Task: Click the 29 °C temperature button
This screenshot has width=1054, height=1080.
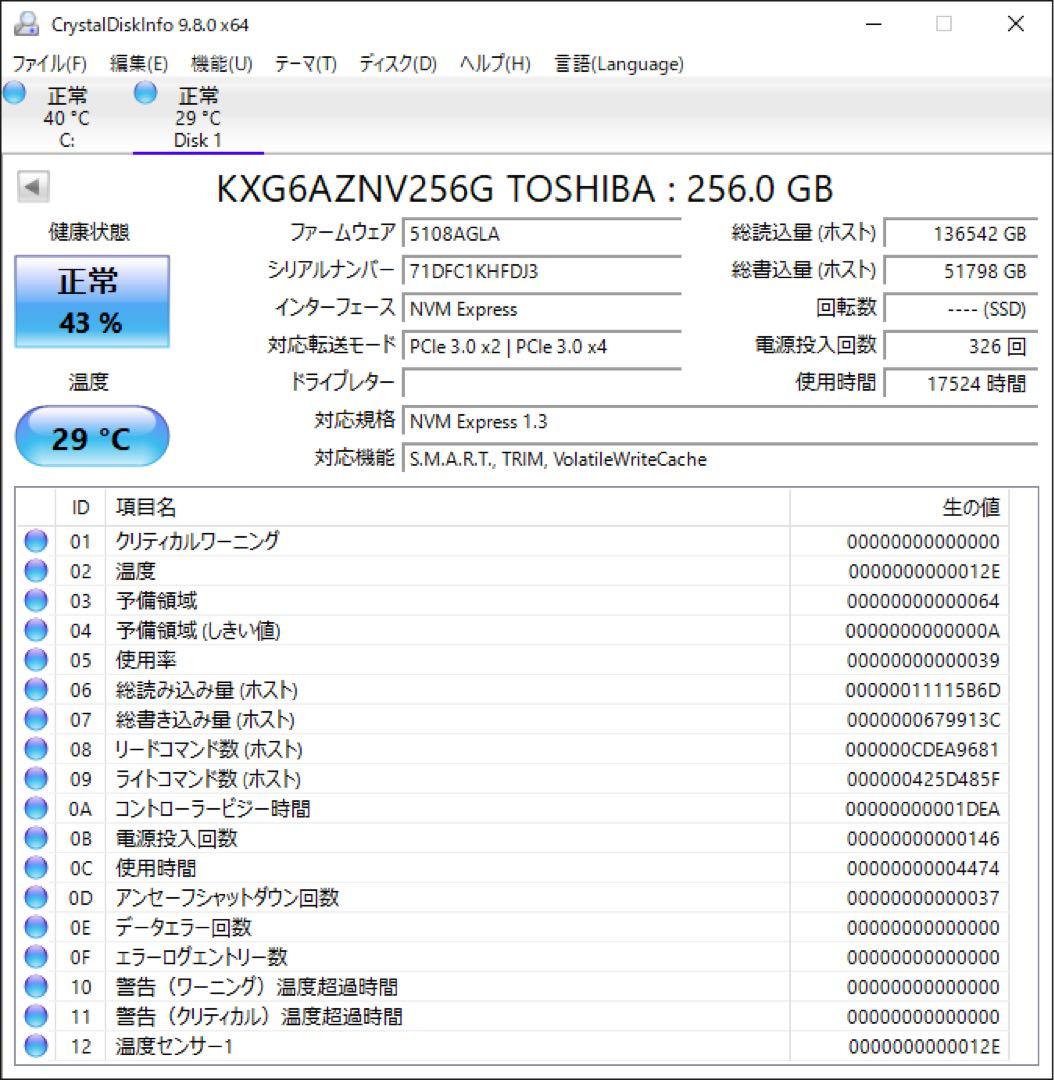Action: [x=92, y=437]
